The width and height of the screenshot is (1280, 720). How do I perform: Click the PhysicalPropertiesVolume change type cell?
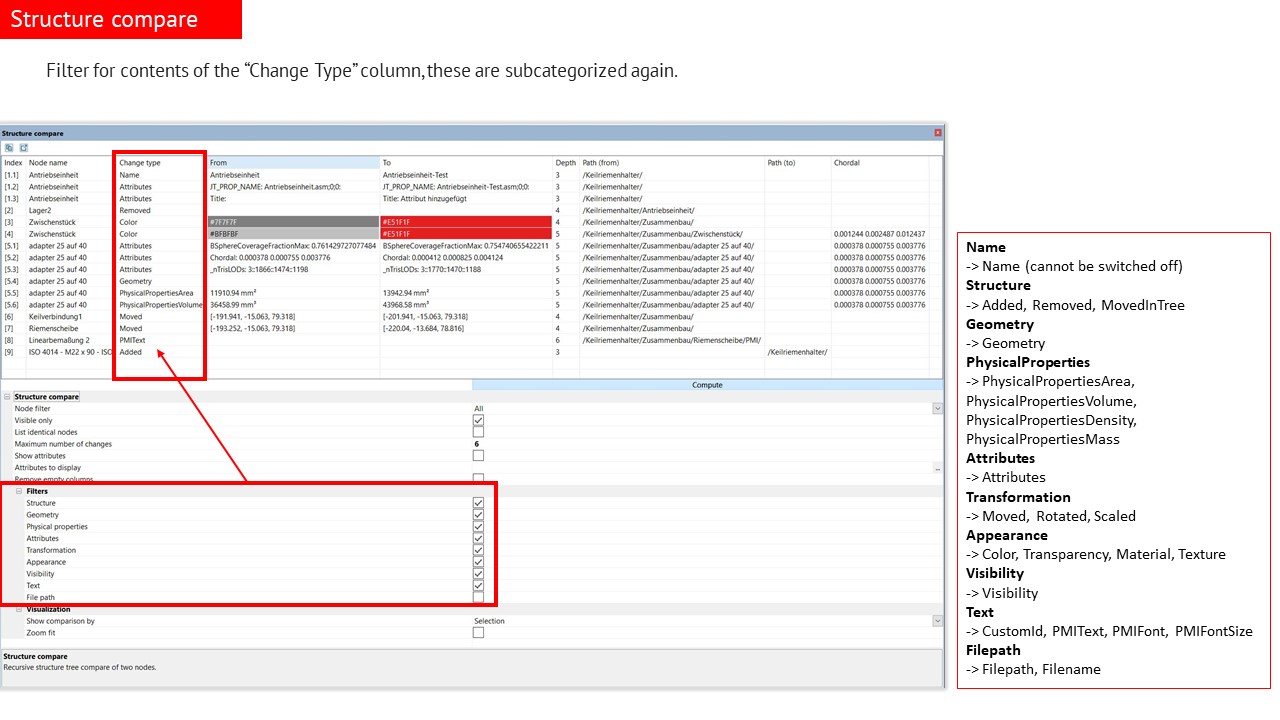click(160, 305)
